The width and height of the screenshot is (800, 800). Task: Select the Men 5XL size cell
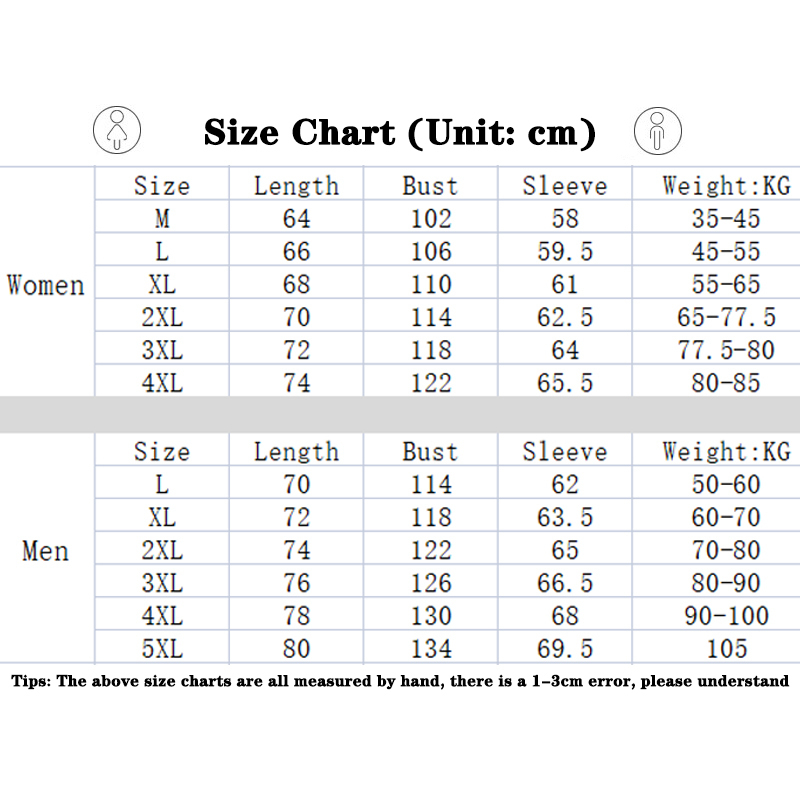pos(162,649)
